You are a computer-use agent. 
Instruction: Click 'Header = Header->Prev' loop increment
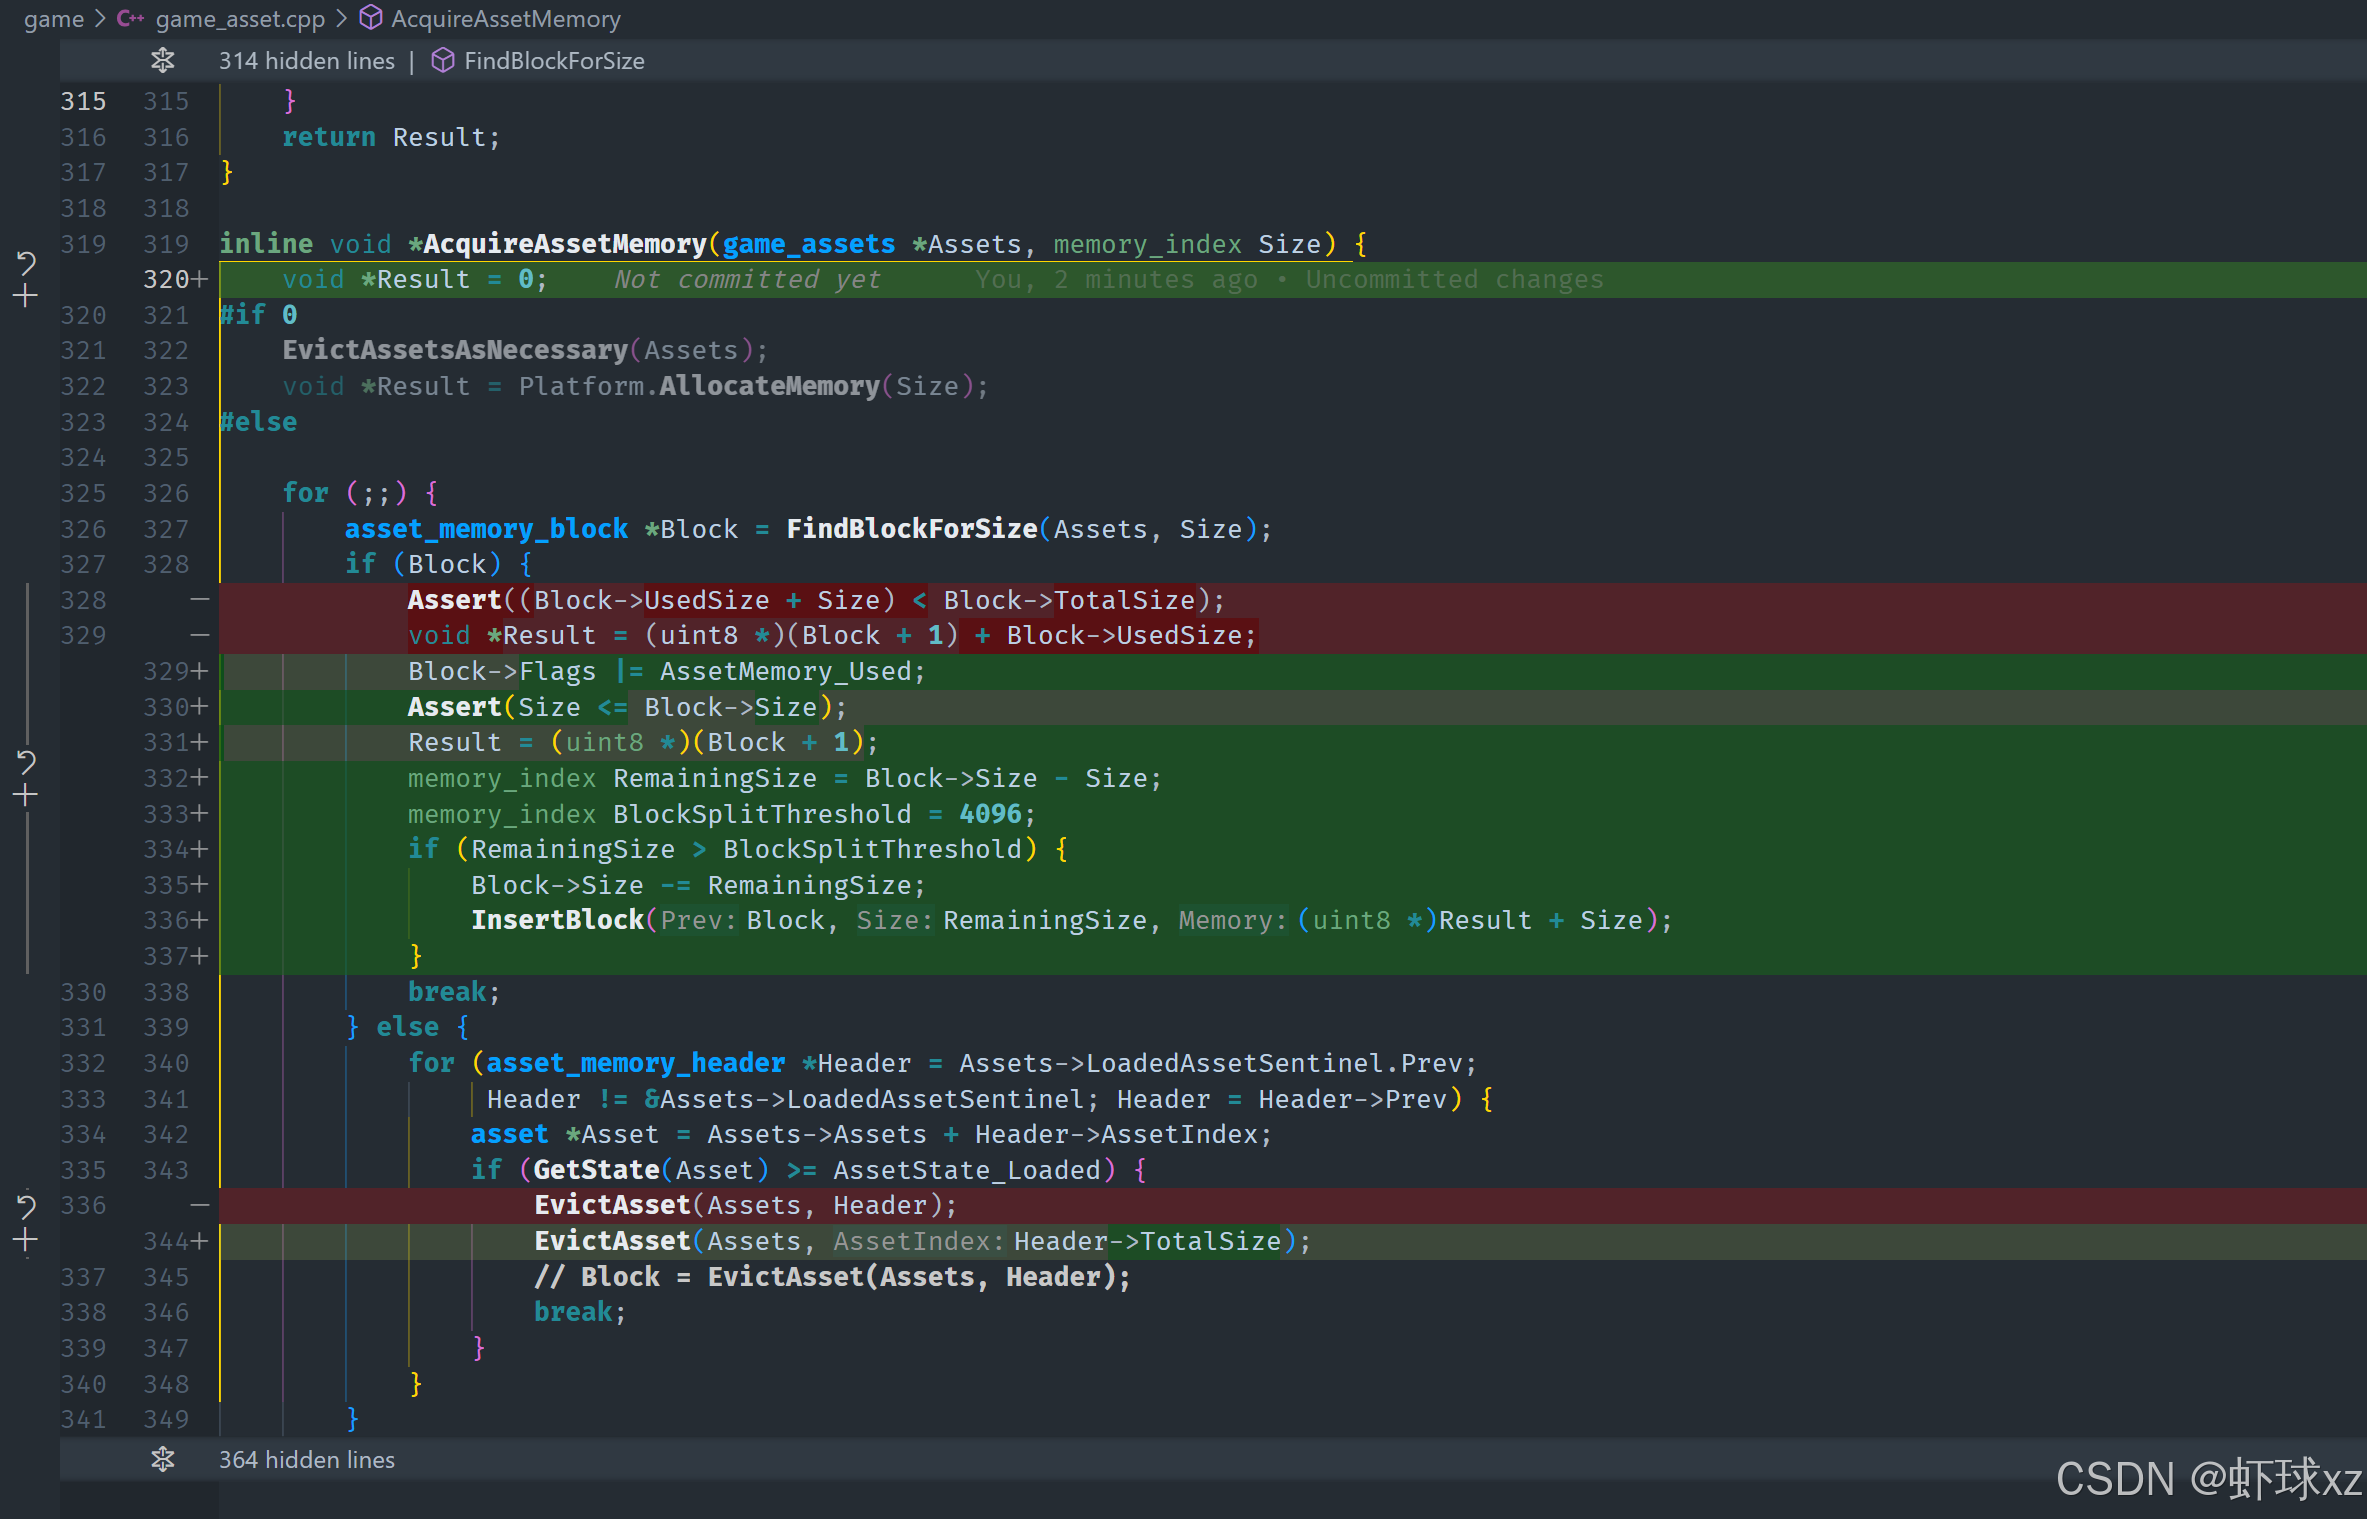tap(1281, 1100)
